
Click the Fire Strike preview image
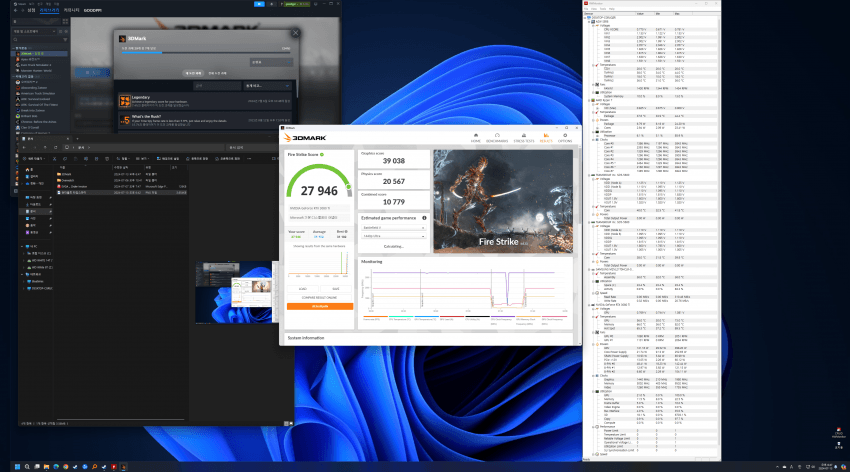tap(503, 201)
